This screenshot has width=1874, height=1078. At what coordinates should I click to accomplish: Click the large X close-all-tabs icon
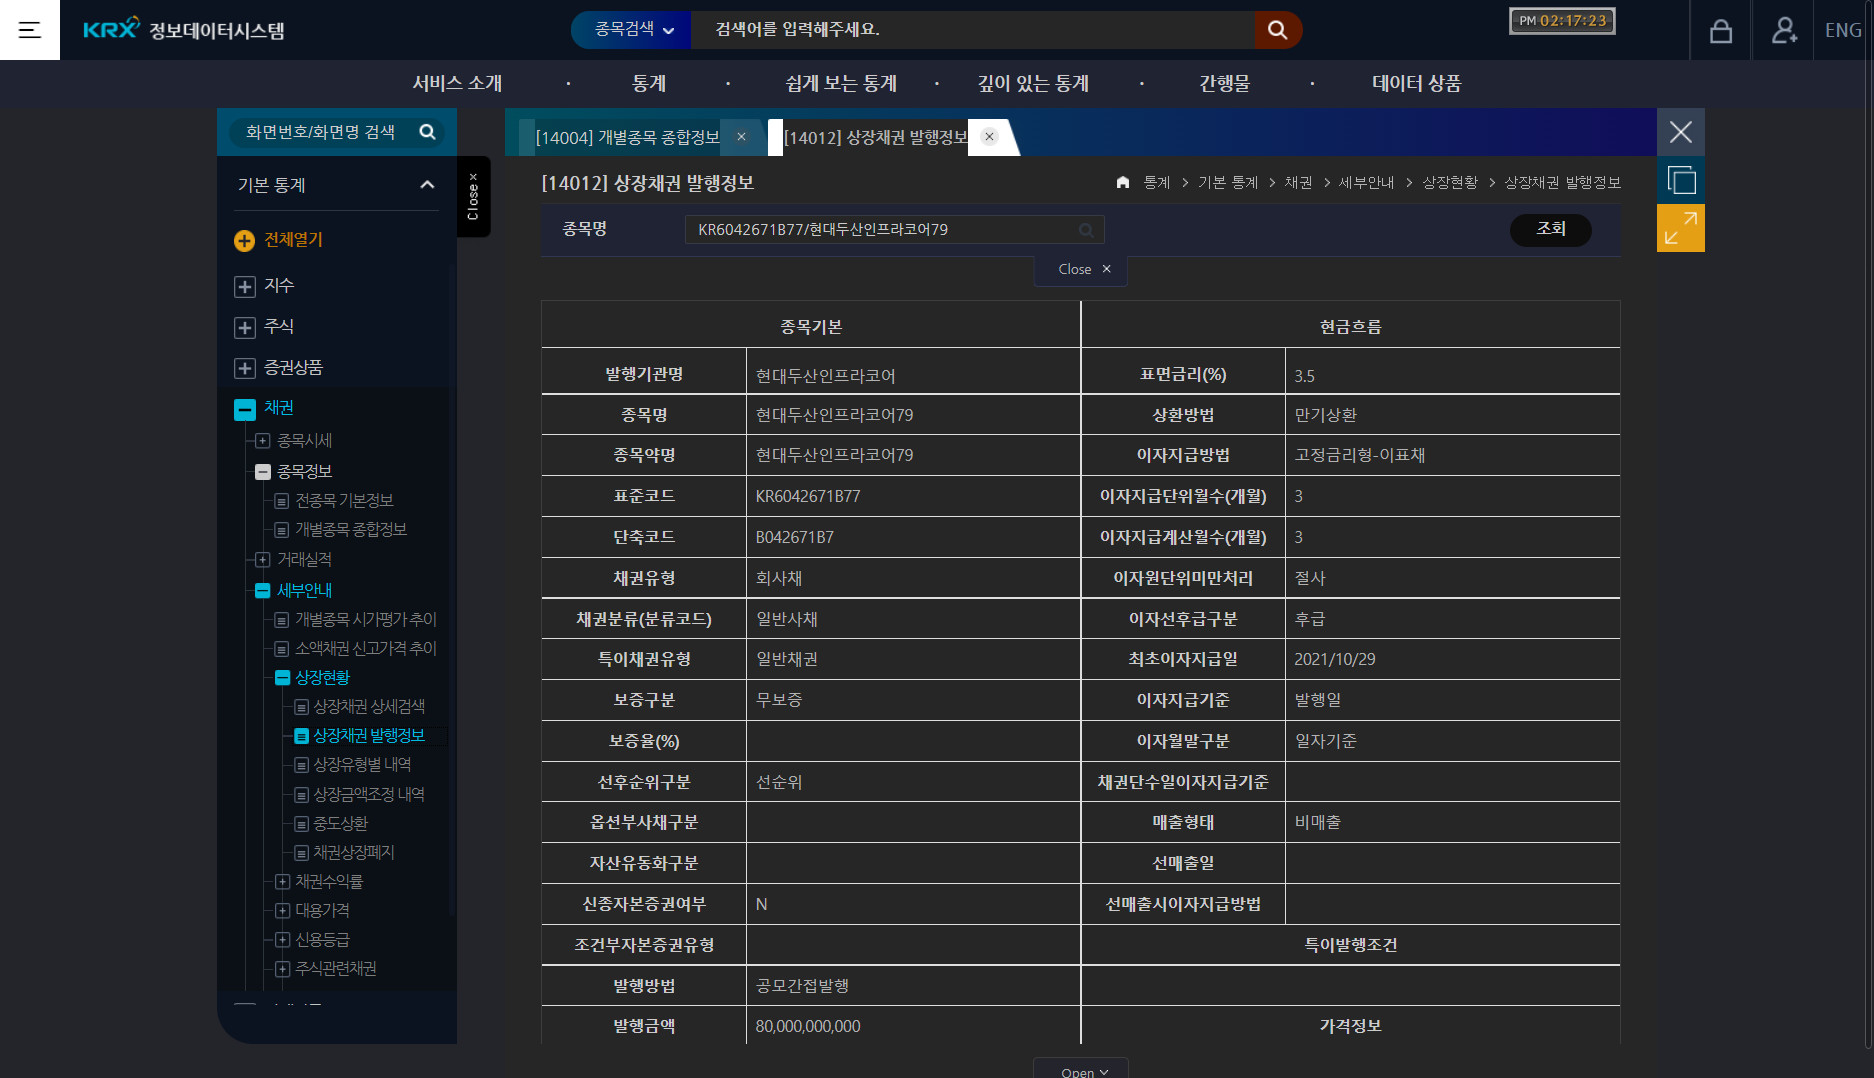tap(1681, 132)
